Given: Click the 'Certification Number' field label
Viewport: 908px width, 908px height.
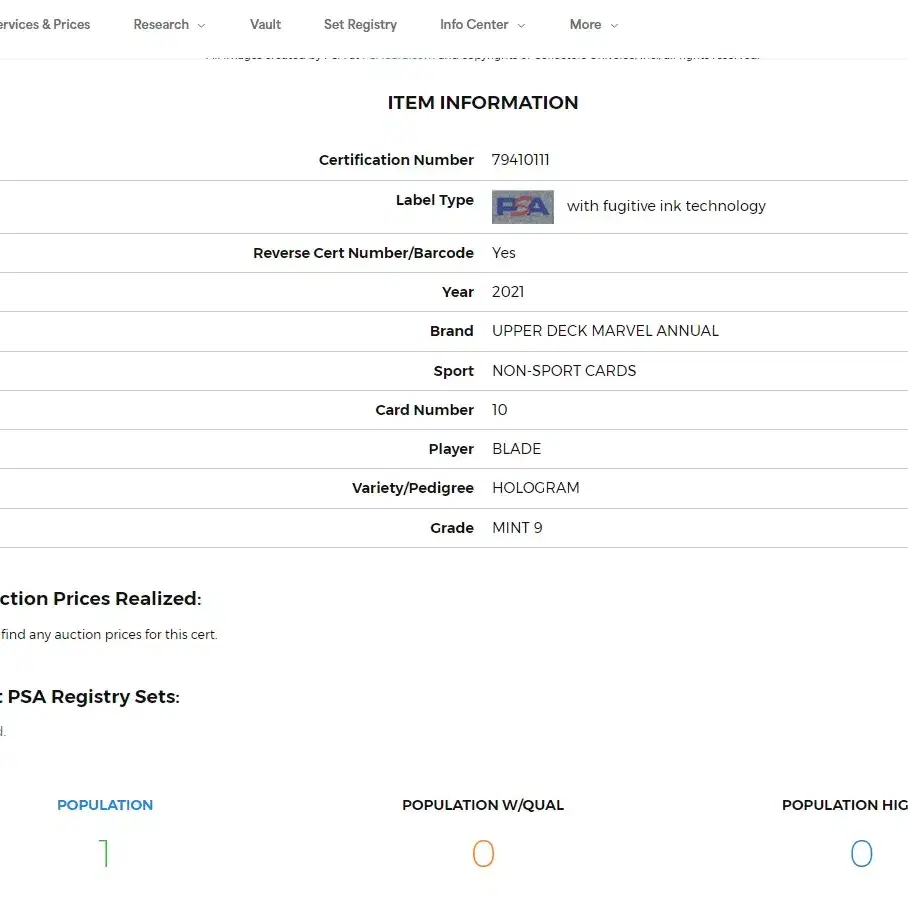Looking at the screenshot, I should tap(396, 160).
